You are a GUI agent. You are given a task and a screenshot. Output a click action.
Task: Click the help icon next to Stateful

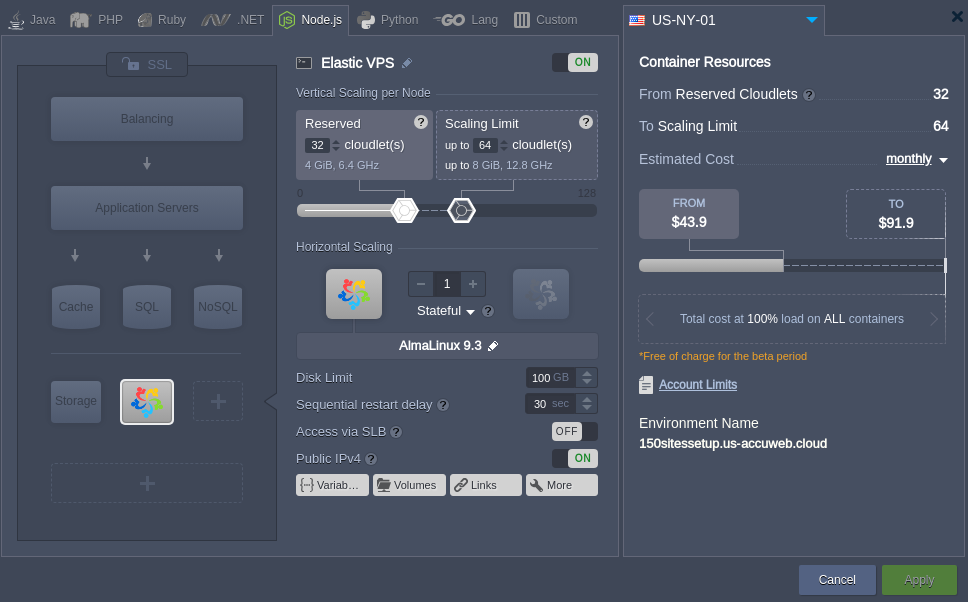click(x=488, y=311)
